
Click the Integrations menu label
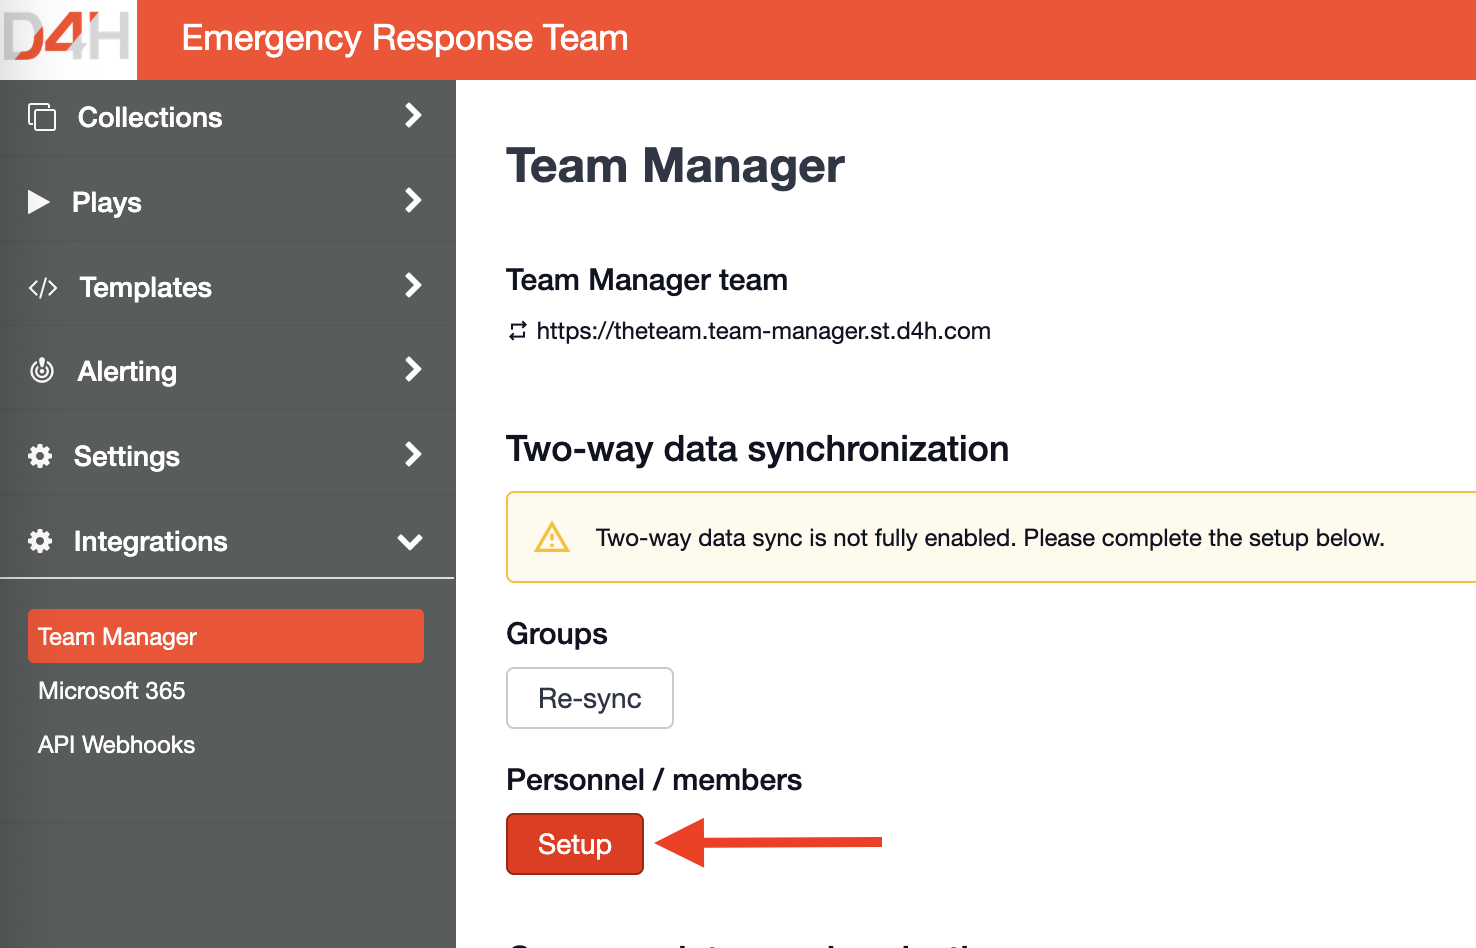pyautogui.click(x=151, y=541)
